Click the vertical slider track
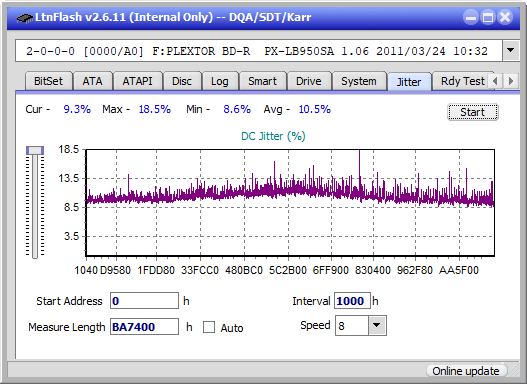 (x=35, y=207)
